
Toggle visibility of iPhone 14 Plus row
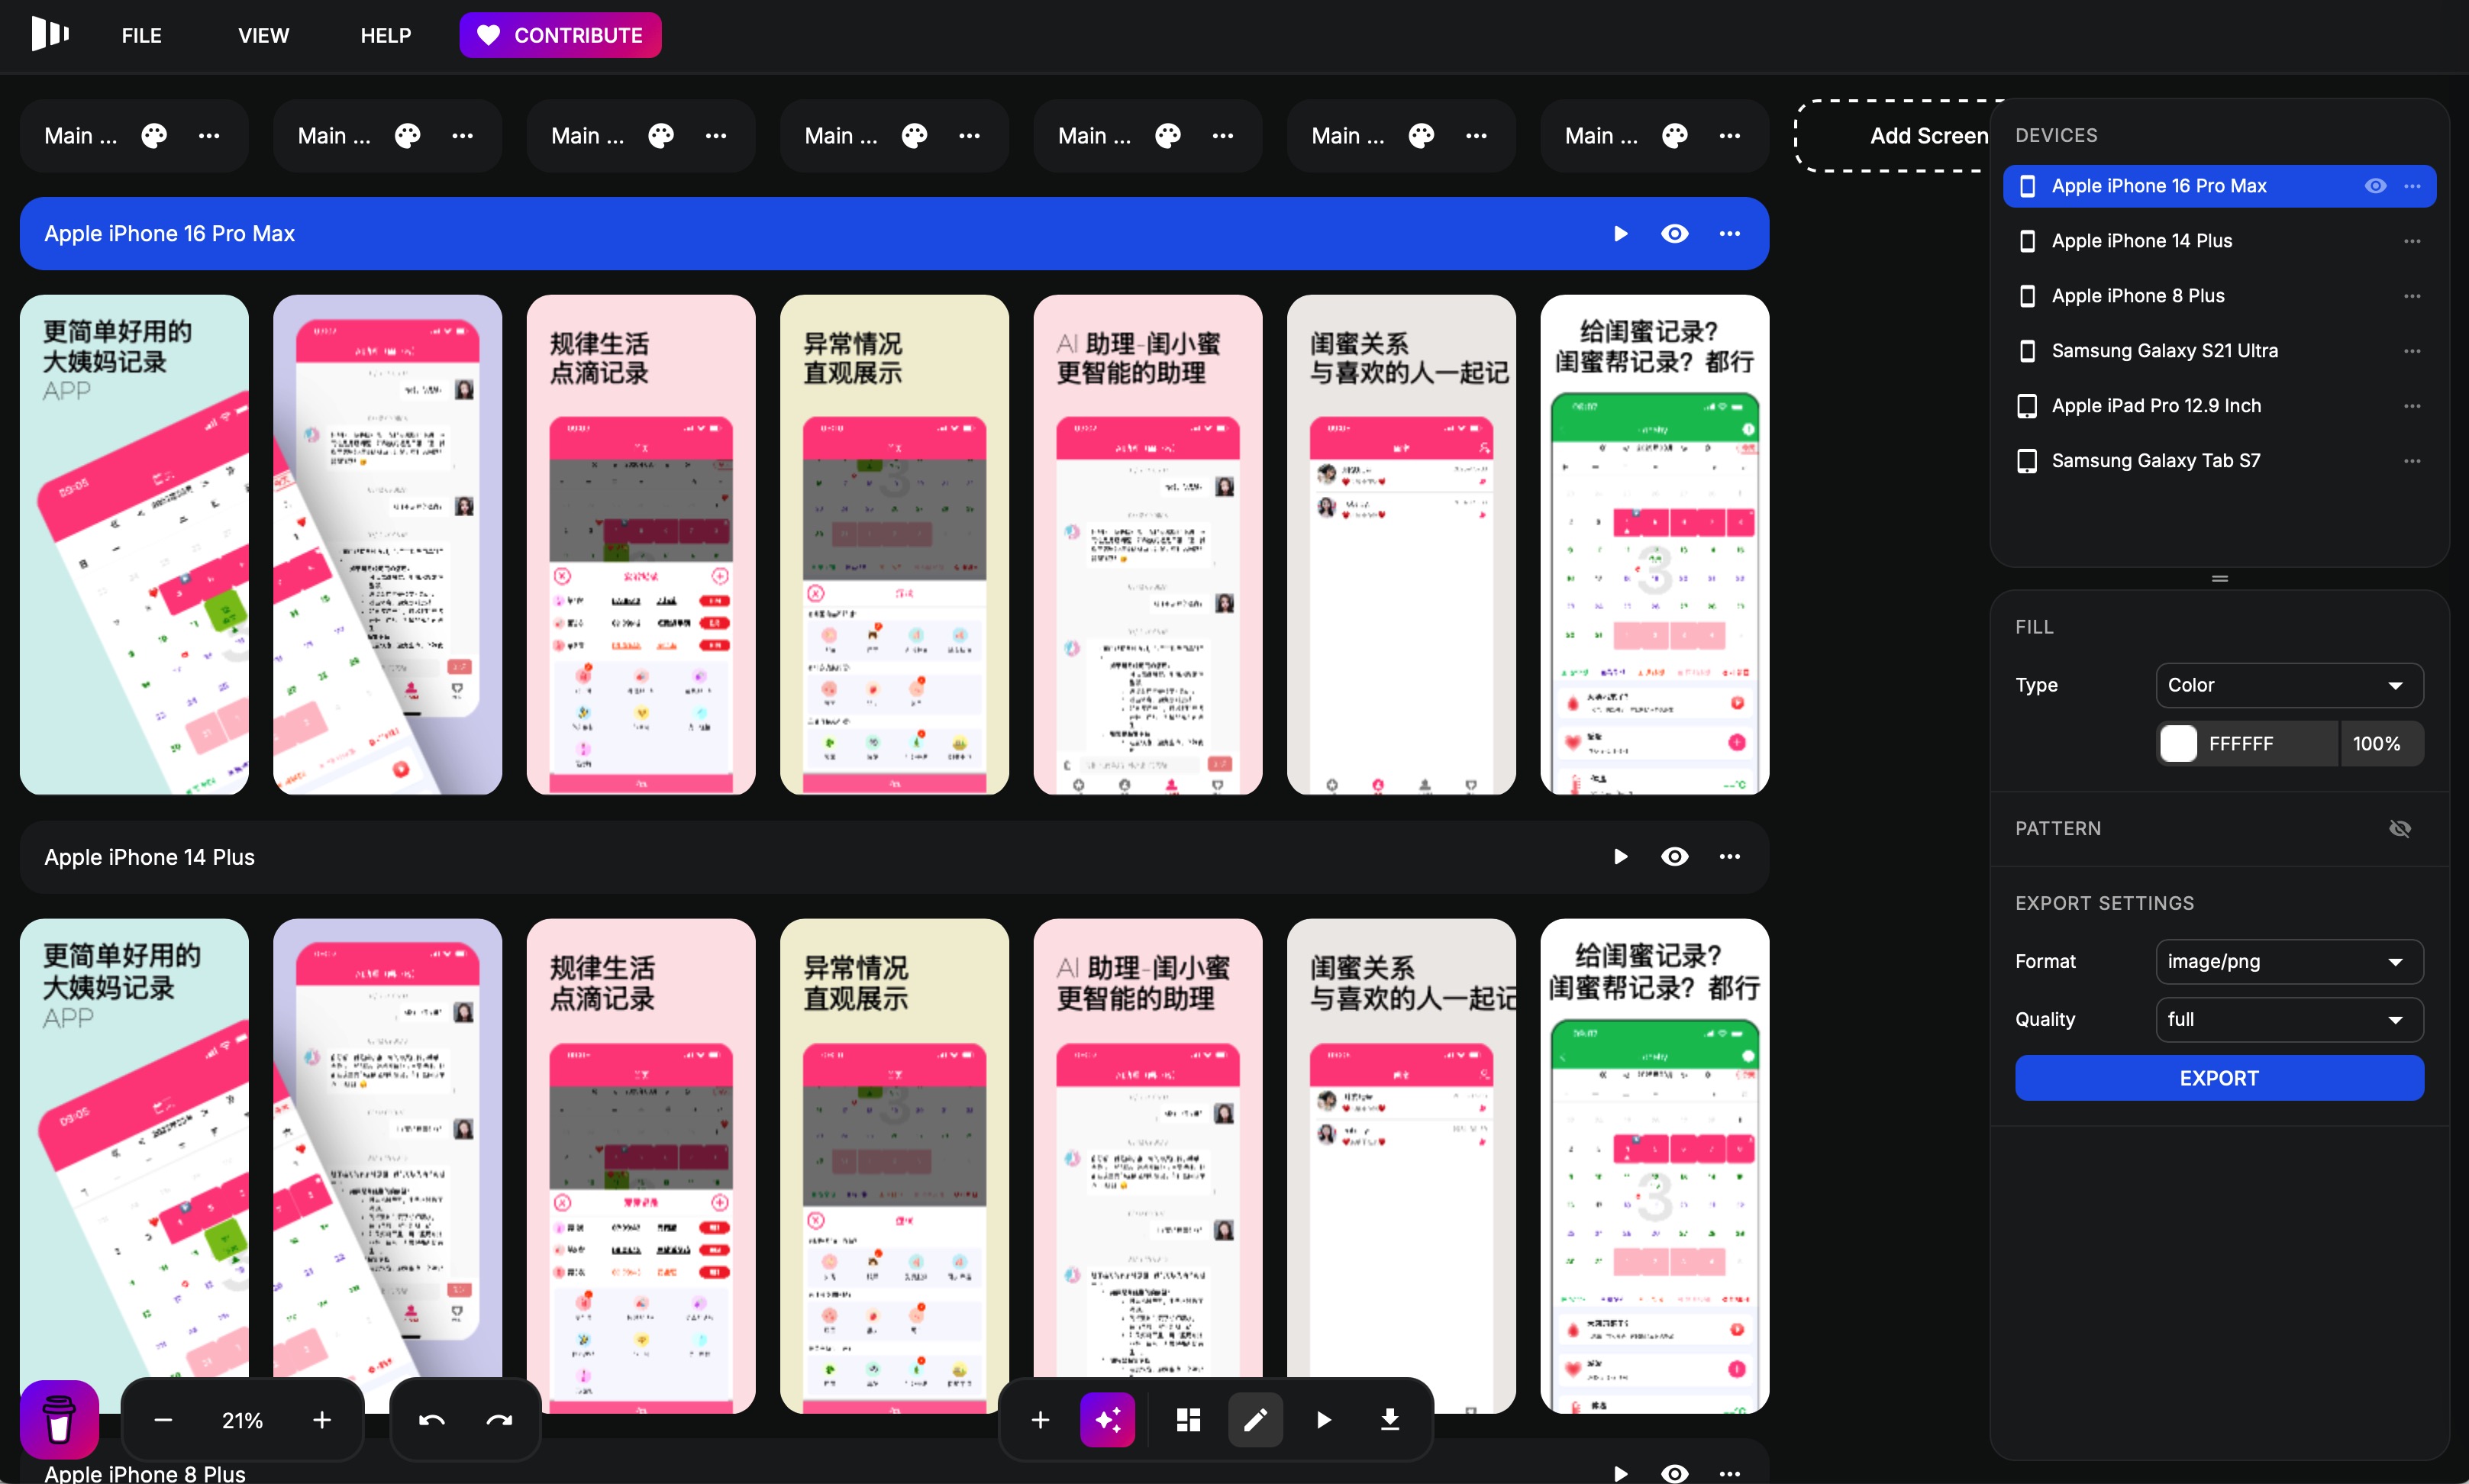pos(1674,856)
